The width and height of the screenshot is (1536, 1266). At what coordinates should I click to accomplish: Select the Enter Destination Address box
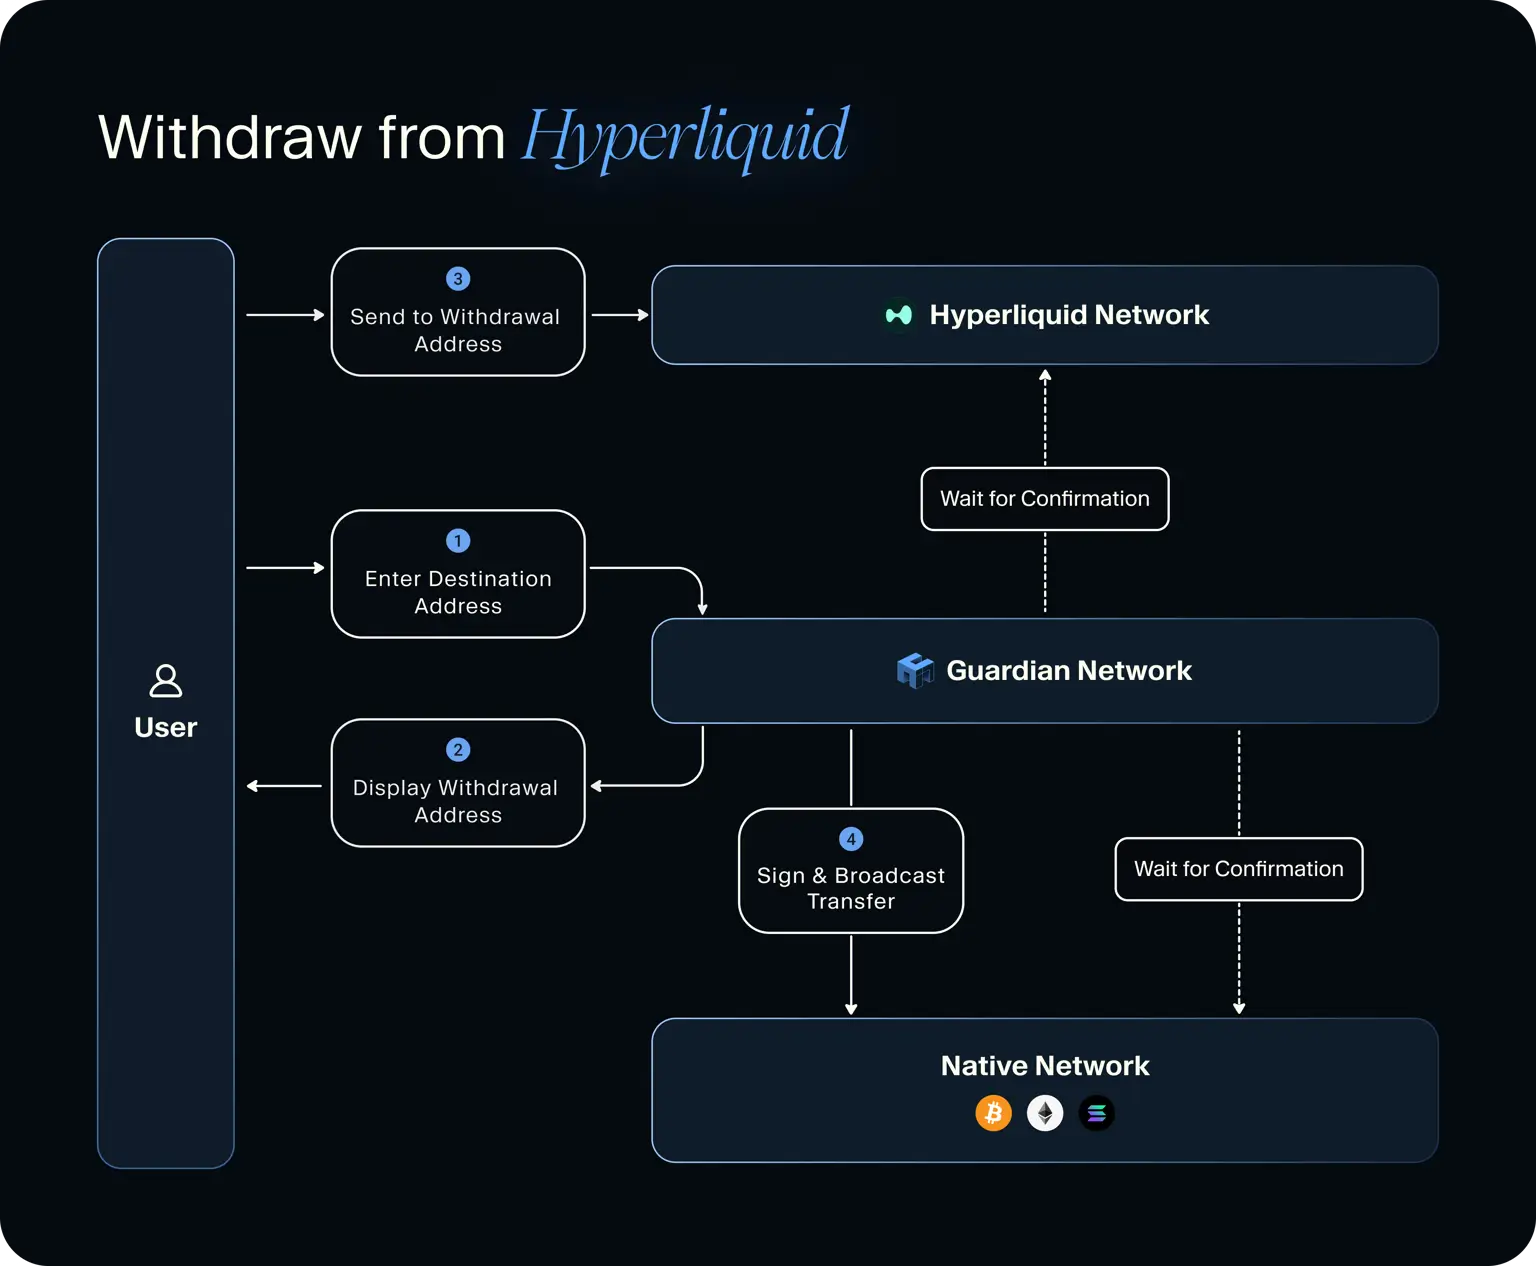click(458, 574)
